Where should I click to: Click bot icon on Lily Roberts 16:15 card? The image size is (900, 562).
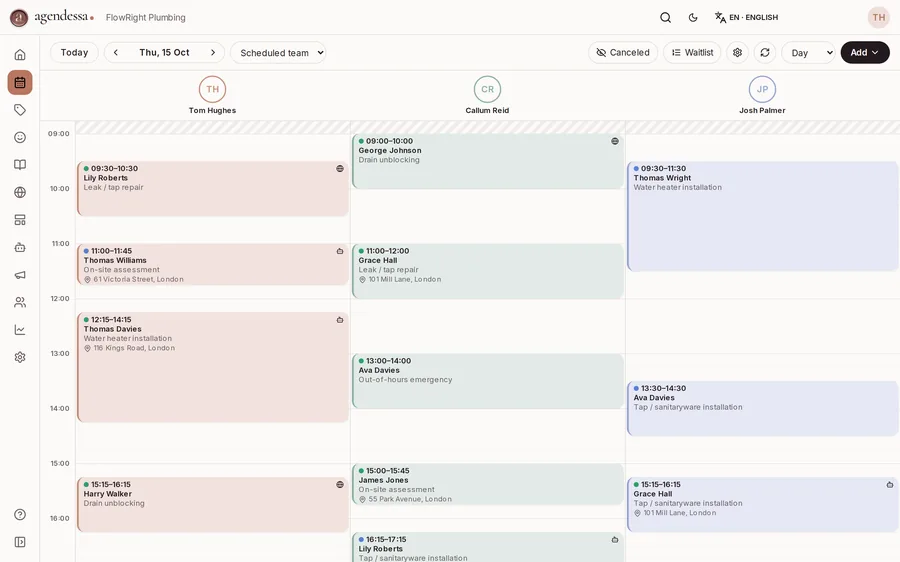(615, 540)
